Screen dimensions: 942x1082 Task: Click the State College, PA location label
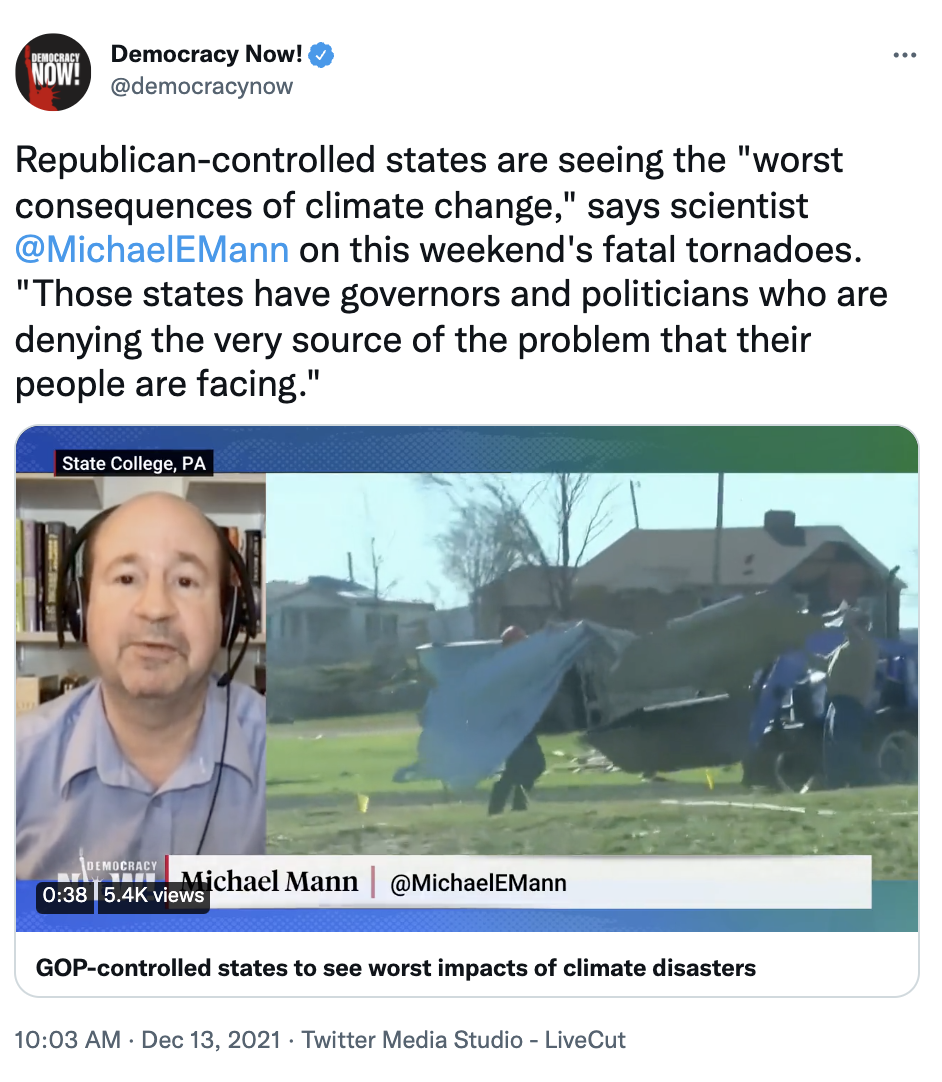(134, 463)
